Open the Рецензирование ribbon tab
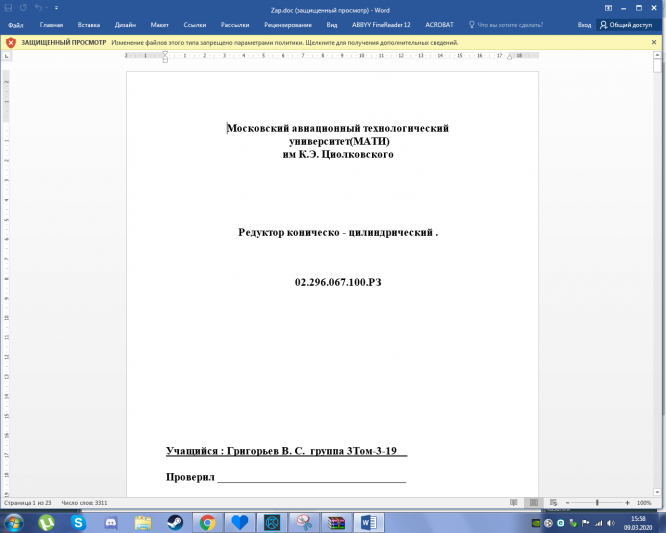The height and width of the screenshot is (533, 666). [x=288, y=25]
